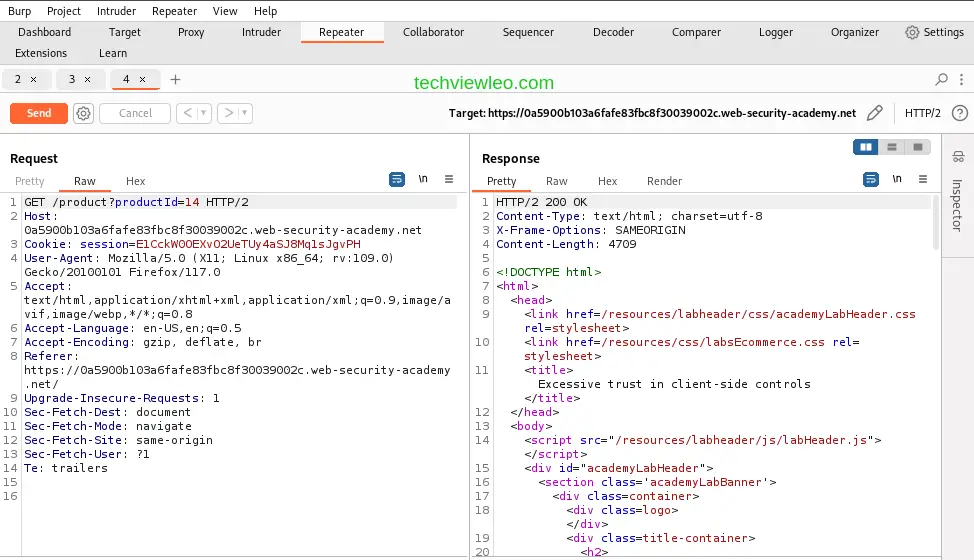Open Burp Settings
This screenshot has height=560, width=974.
[934, 32]
